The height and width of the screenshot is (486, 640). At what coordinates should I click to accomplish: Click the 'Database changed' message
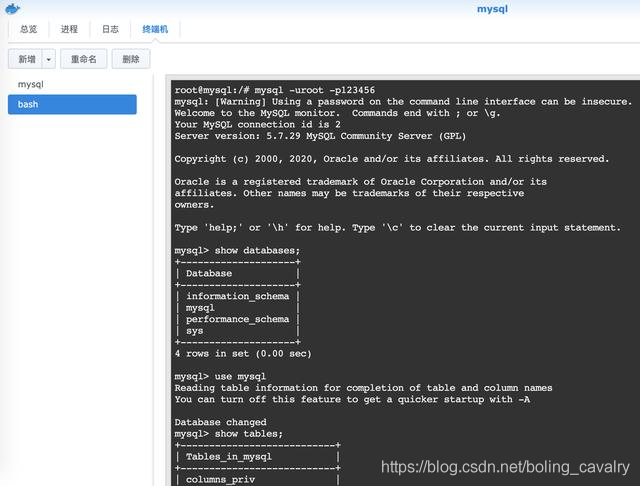220,422
